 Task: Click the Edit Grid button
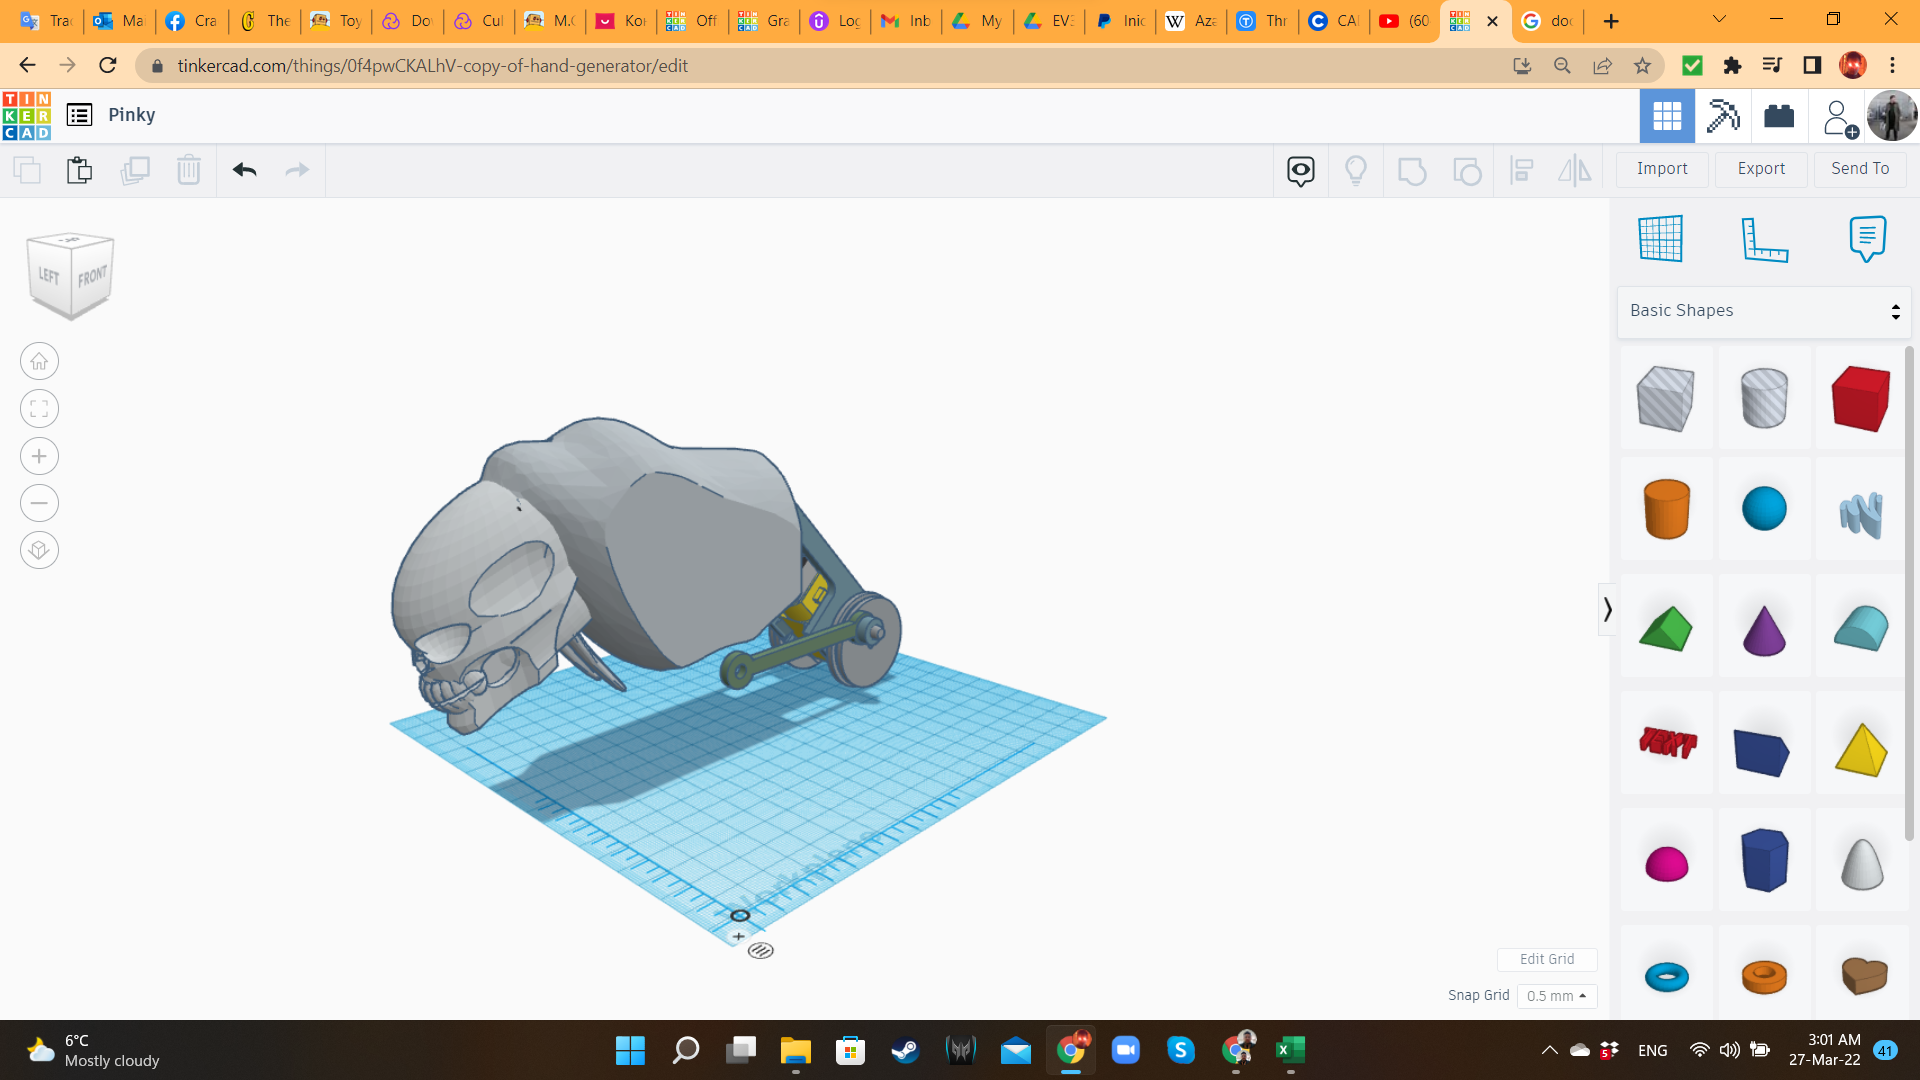point(1546,959)
